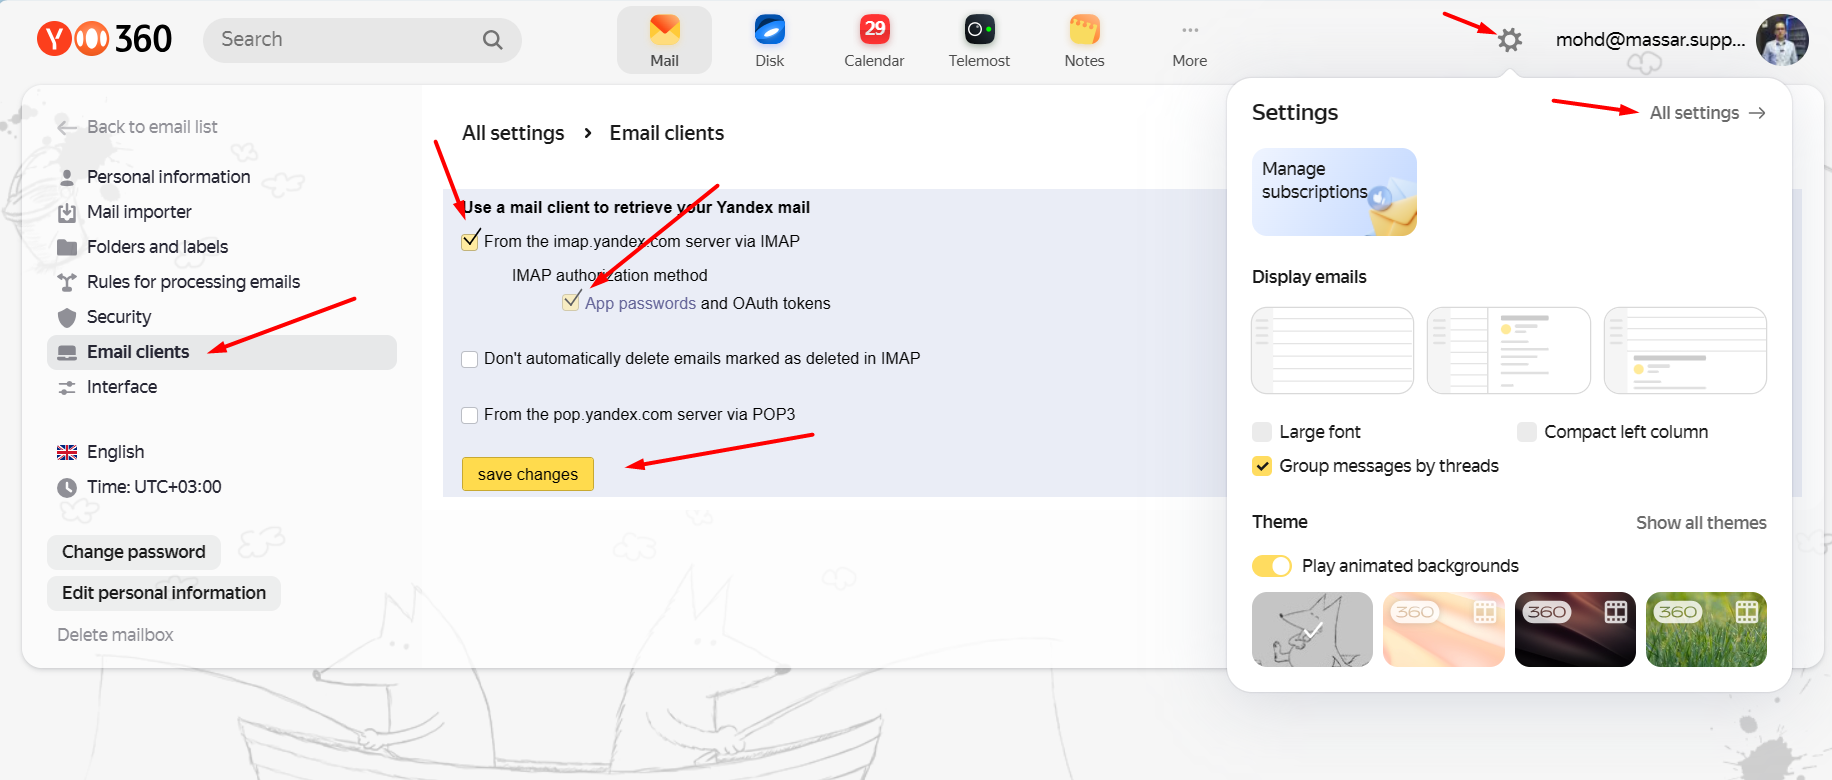Click the Yandex 360 logo
This screenshot has width=1832, height=780.
point(105,39)
